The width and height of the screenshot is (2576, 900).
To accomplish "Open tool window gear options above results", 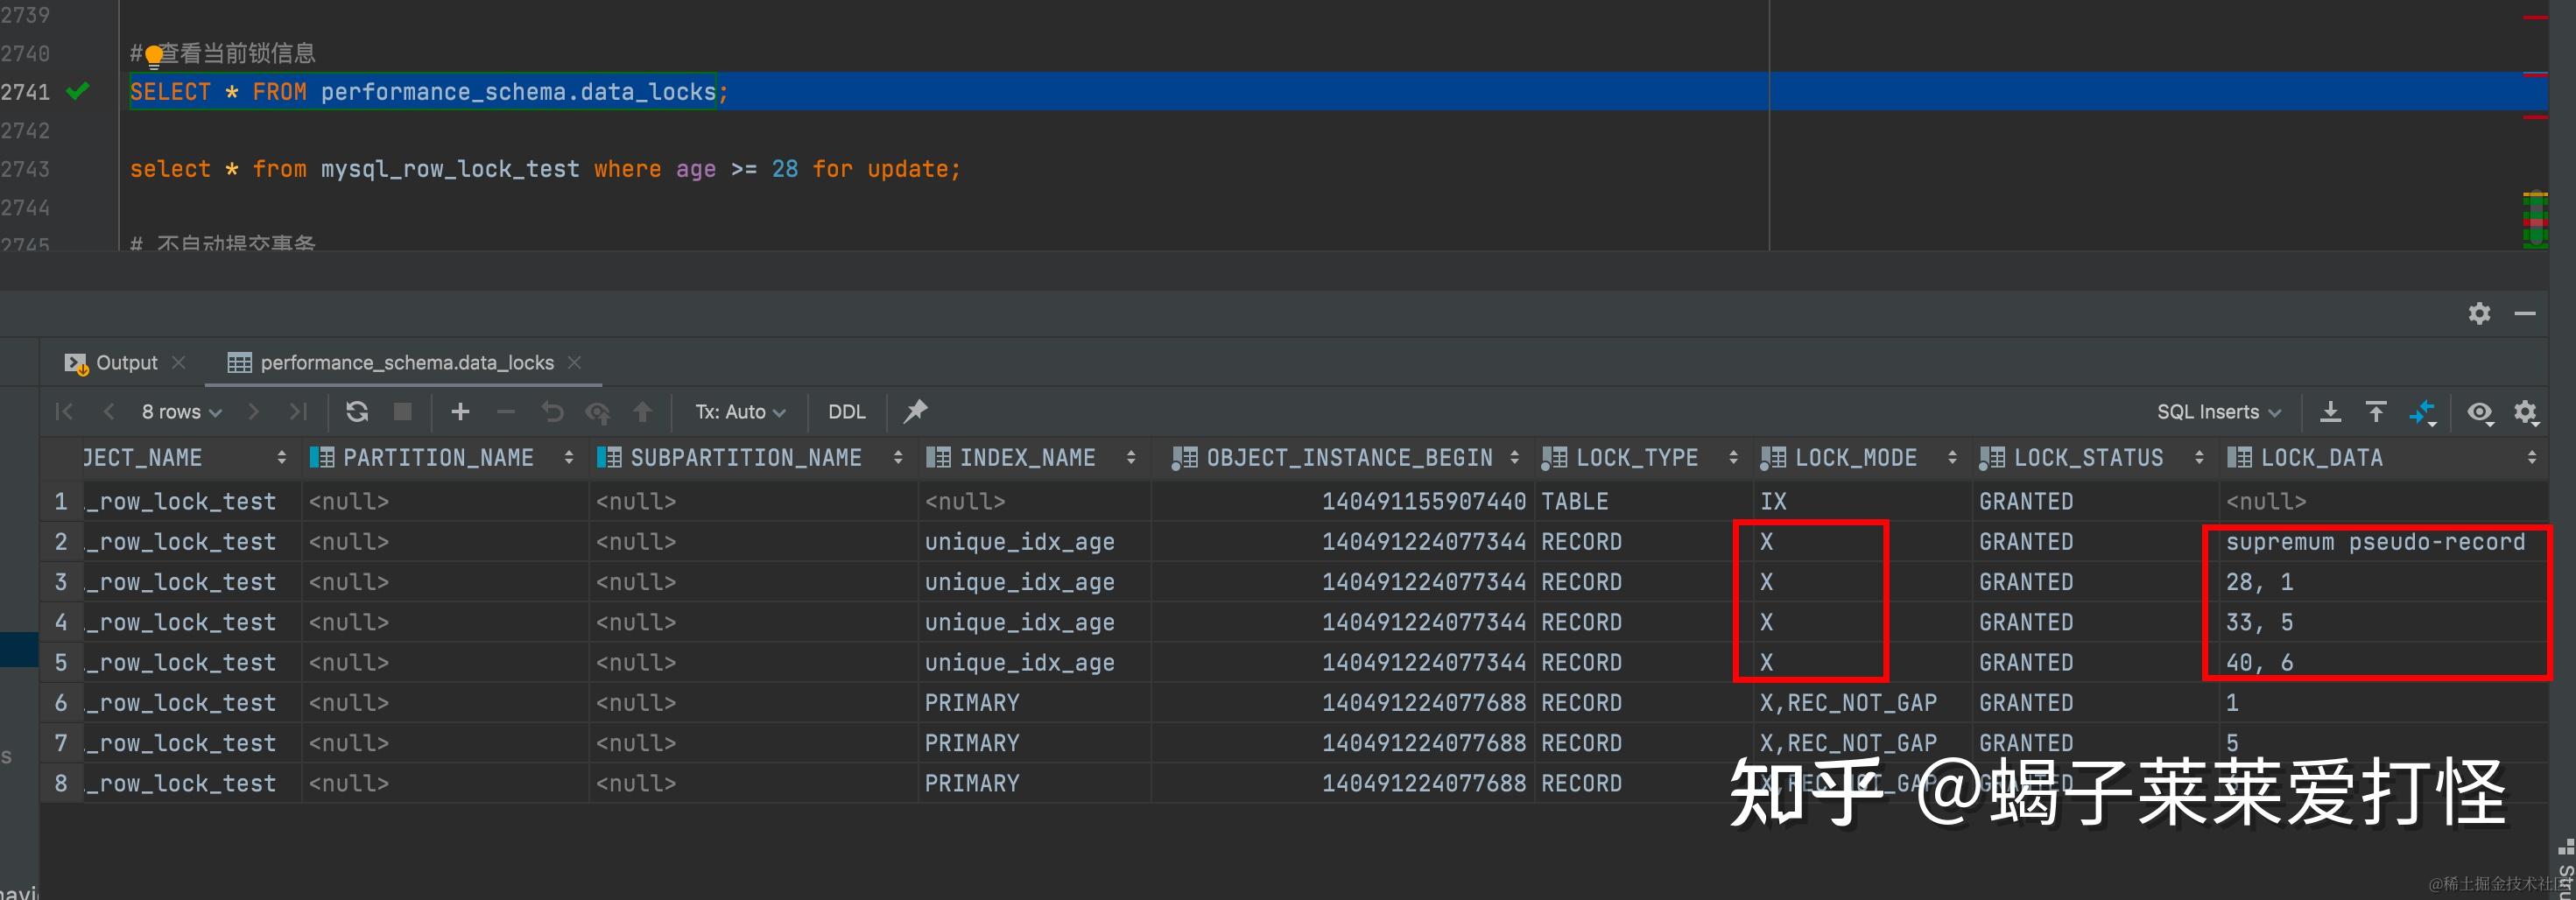I will point(2479,314).
